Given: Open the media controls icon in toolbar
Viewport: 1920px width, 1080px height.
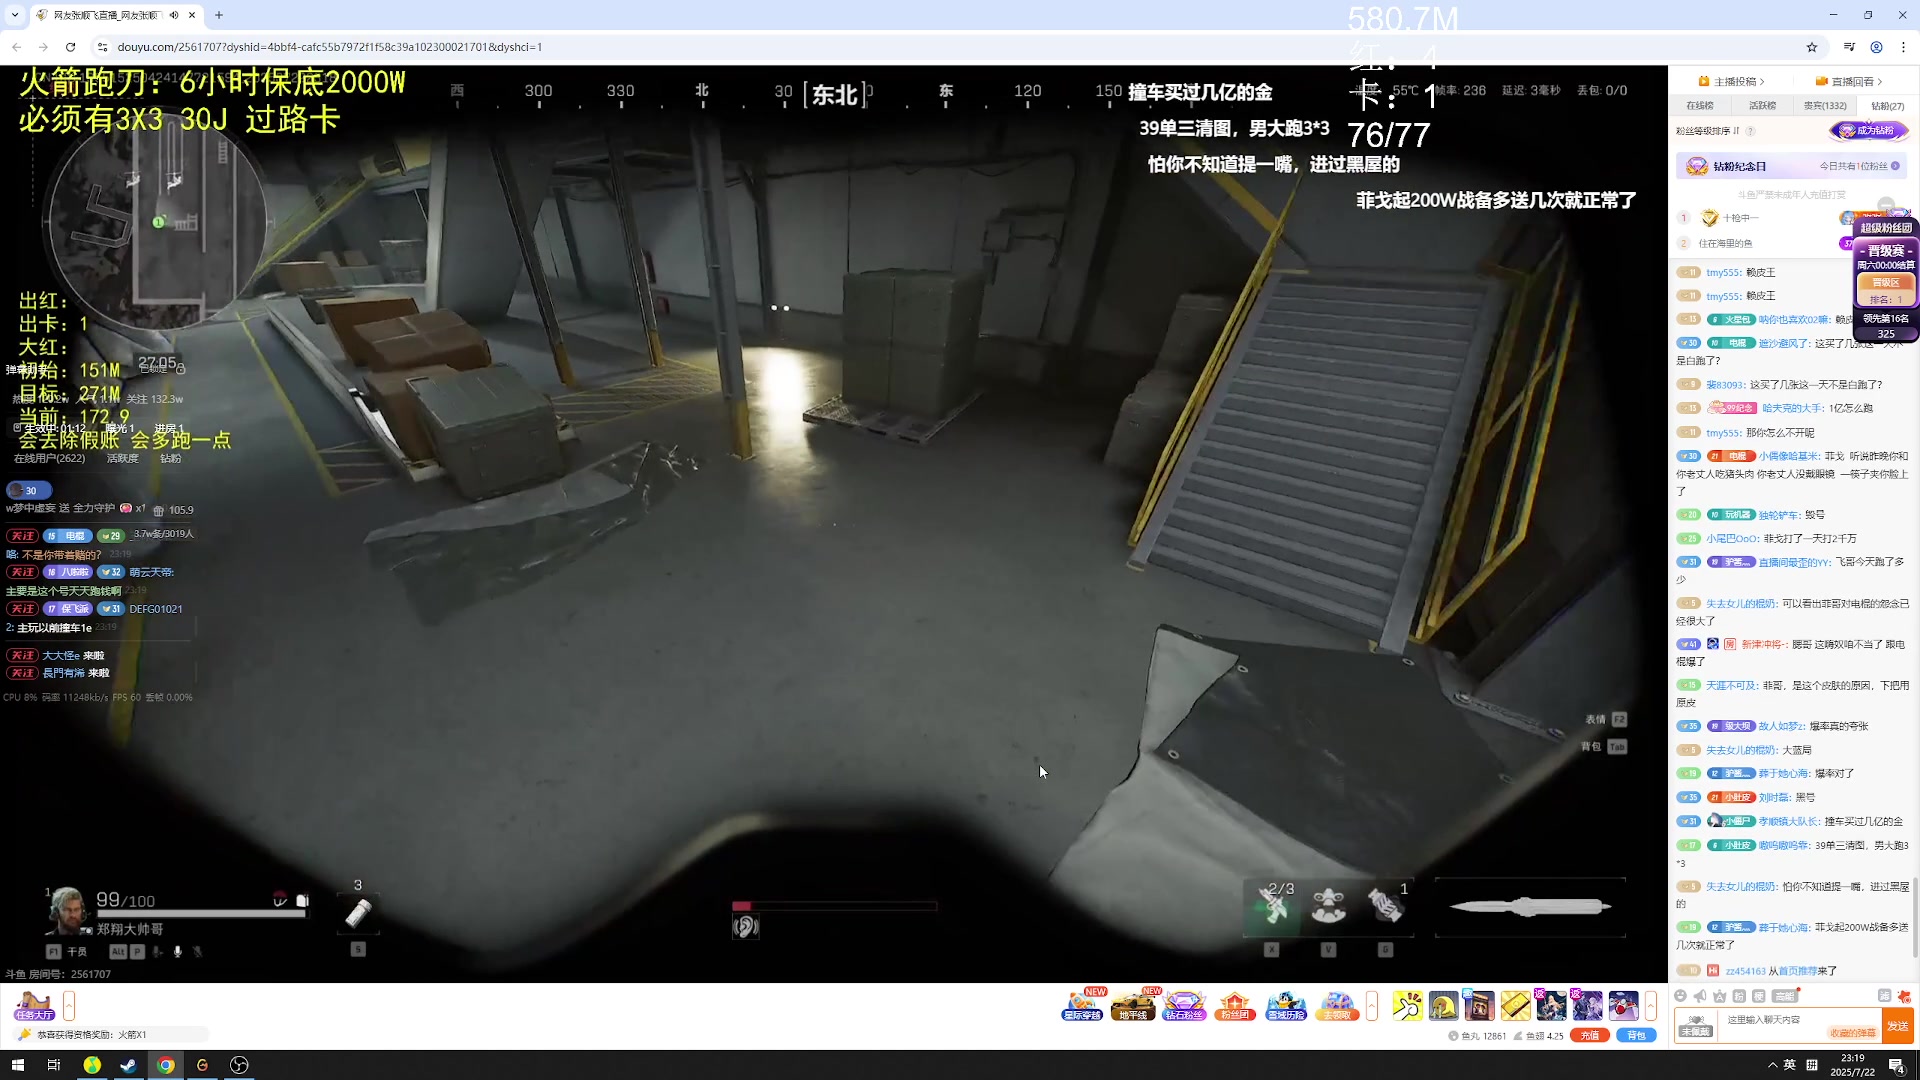Looking at the screenshot, I should pos(1849,47).
